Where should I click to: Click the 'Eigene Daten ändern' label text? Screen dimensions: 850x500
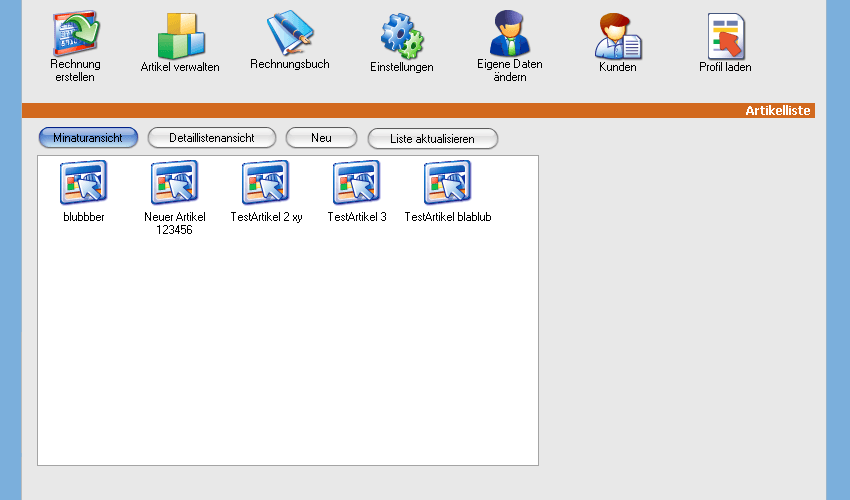tap(510, 70)
